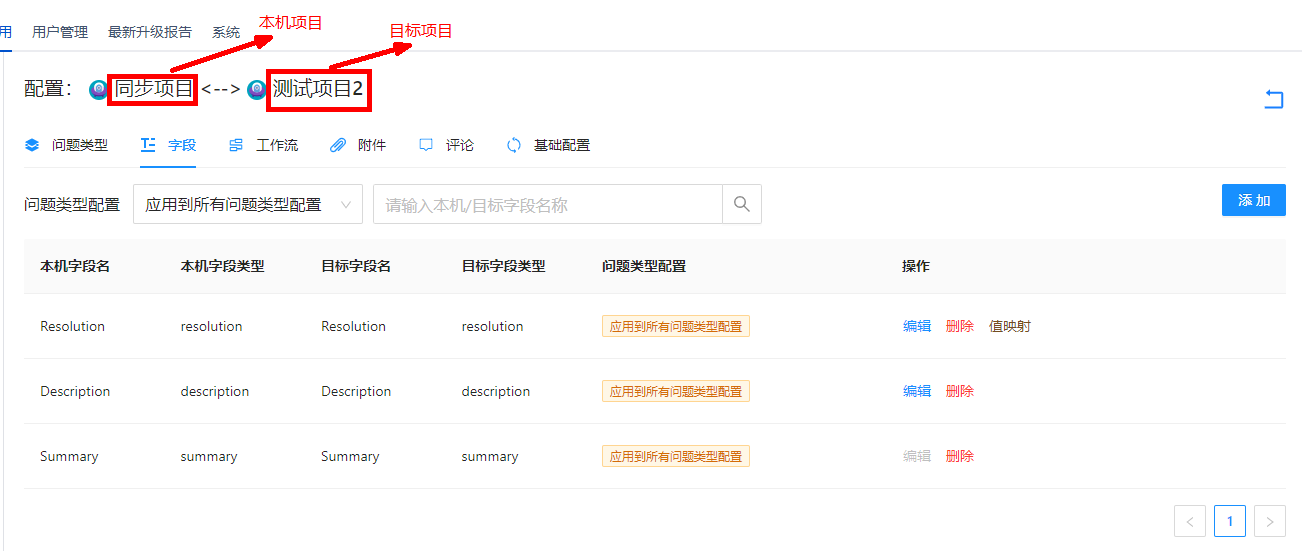1302x551 pixels.
Task: Open the 附件 tab
Action: tap(358, 145)
